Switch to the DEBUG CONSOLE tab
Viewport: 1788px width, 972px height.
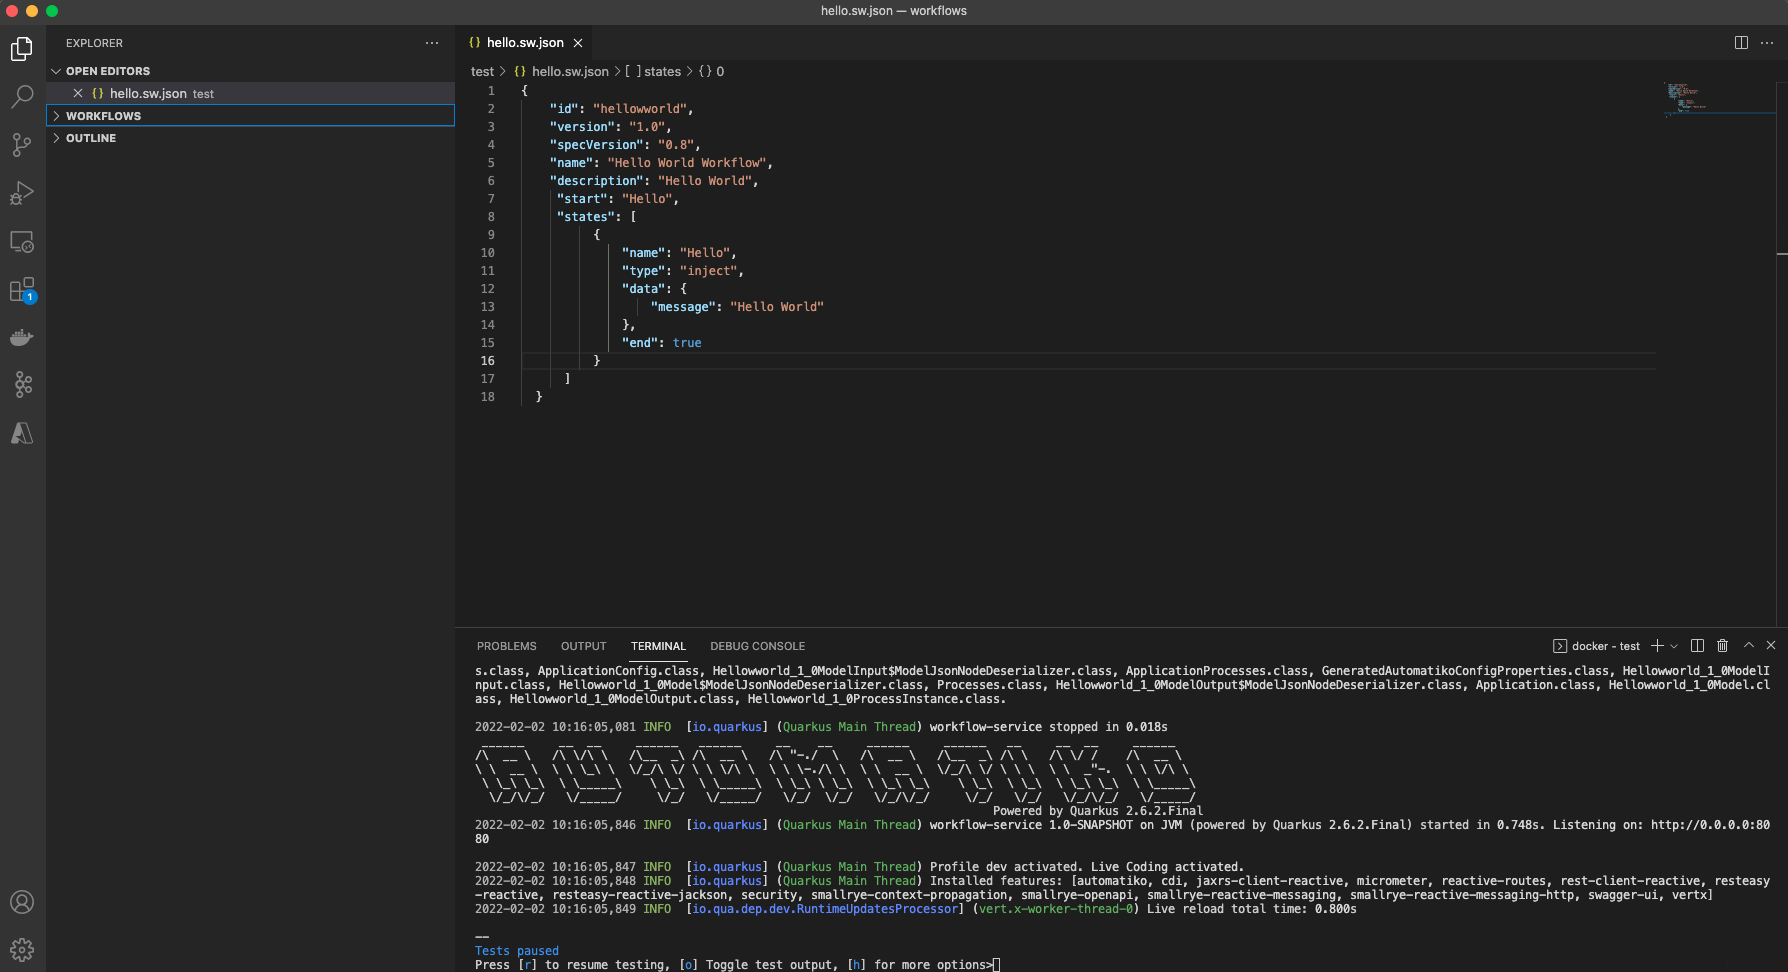click(x=757, y=646)
